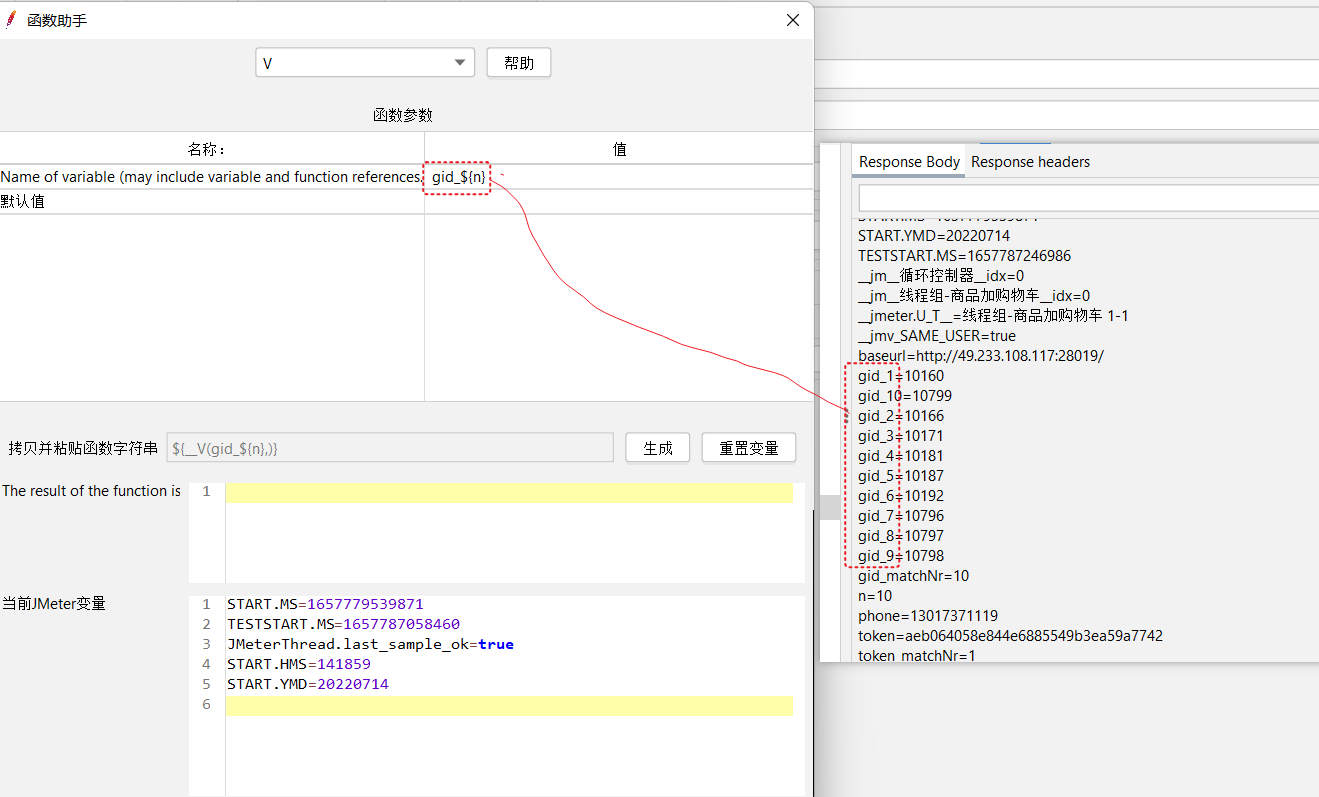Open the function selector dropdown showing V
The width and height of the screenshot is (1319, 797).
[x=364, y=63]
